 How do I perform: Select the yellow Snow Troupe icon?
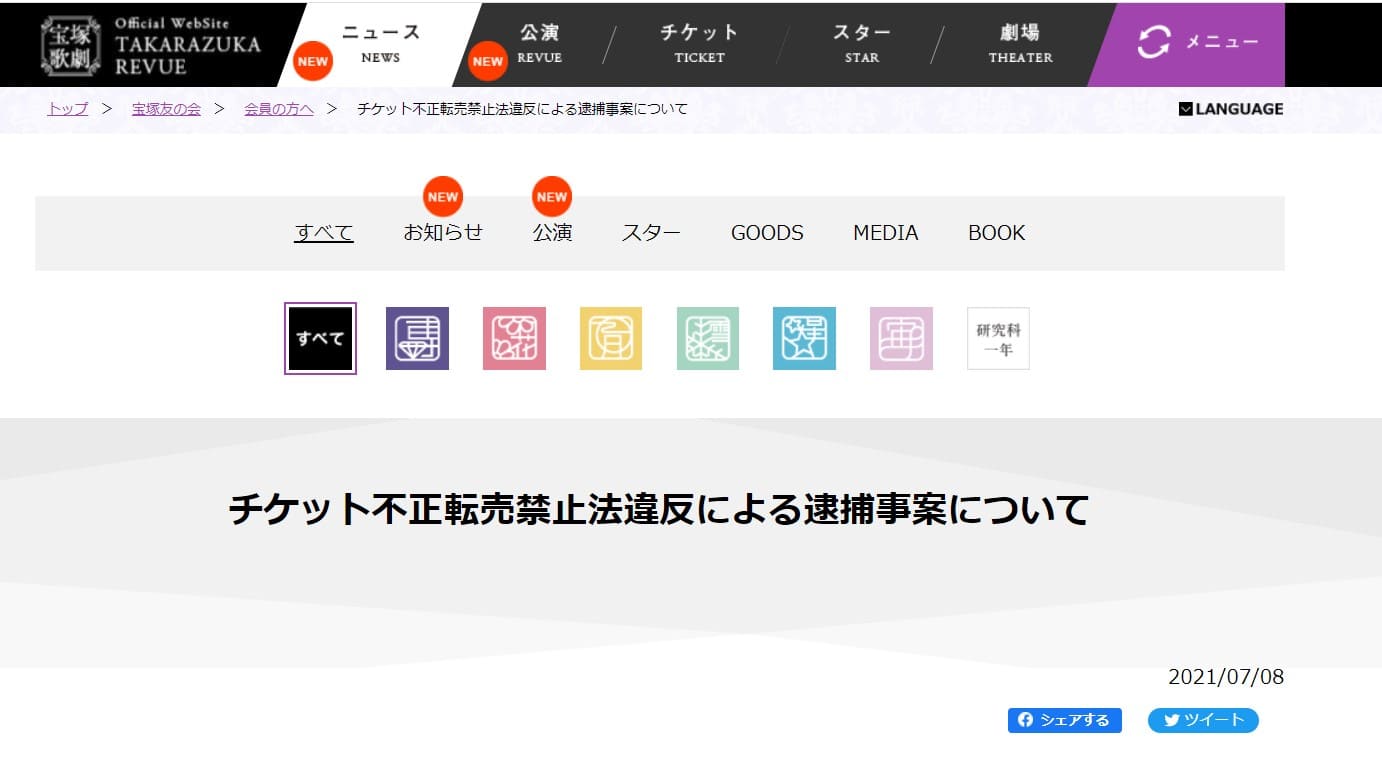[x=611, y=338]
